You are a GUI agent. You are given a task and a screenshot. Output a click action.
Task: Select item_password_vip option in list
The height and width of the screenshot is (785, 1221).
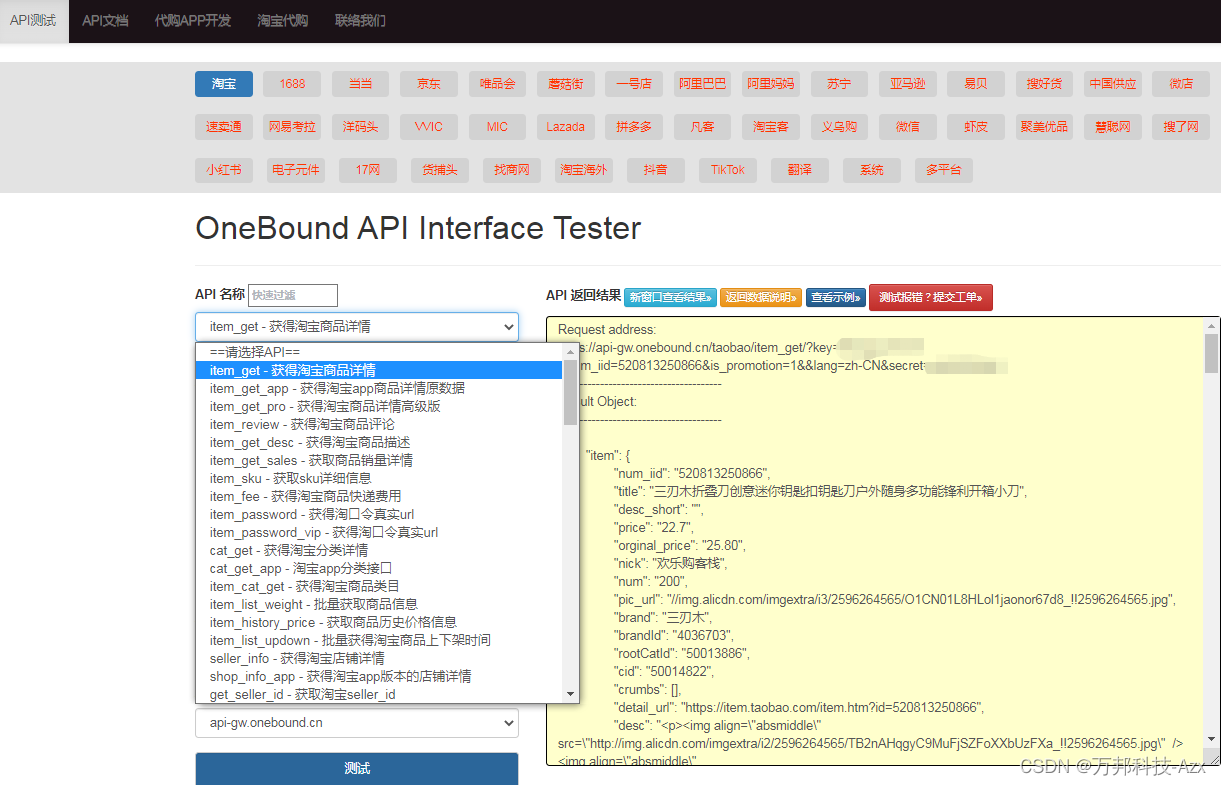[380, 532]
